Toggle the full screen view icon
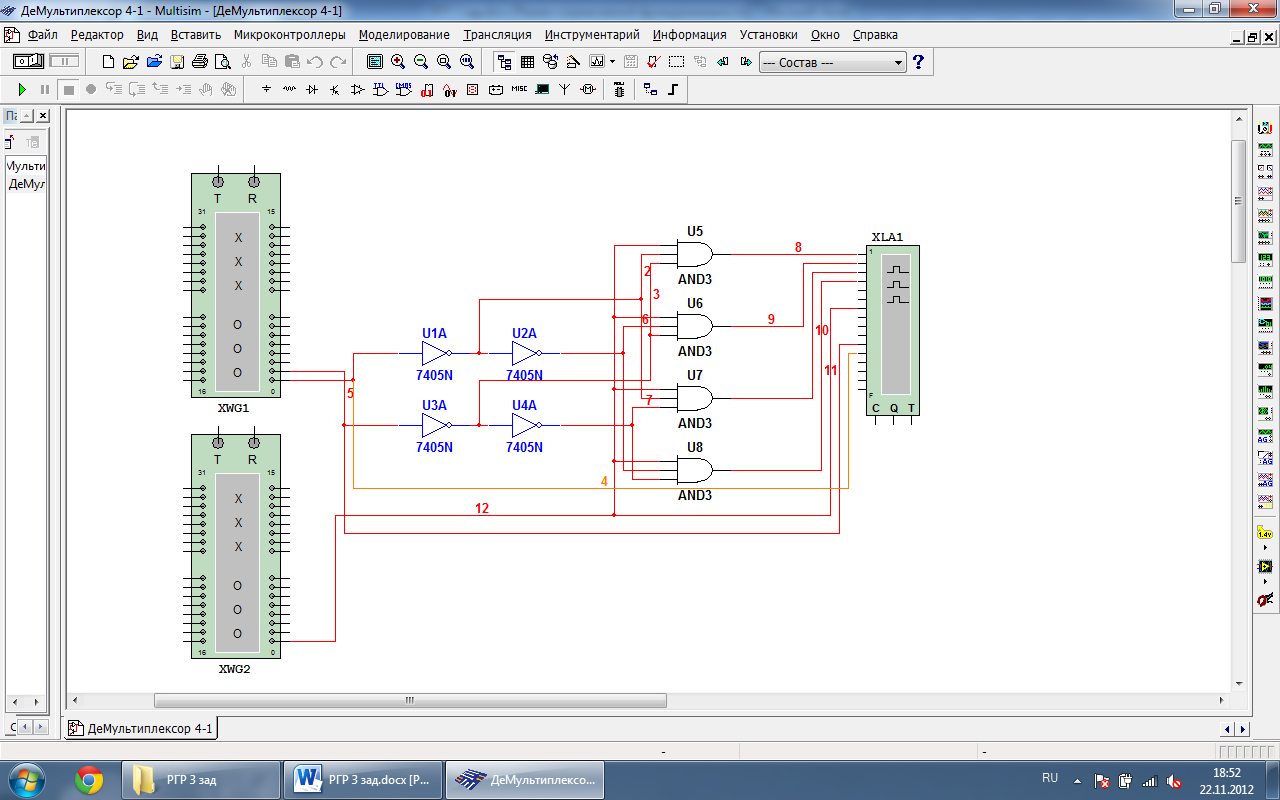1280x800 pixels. [x=374, y=62]
